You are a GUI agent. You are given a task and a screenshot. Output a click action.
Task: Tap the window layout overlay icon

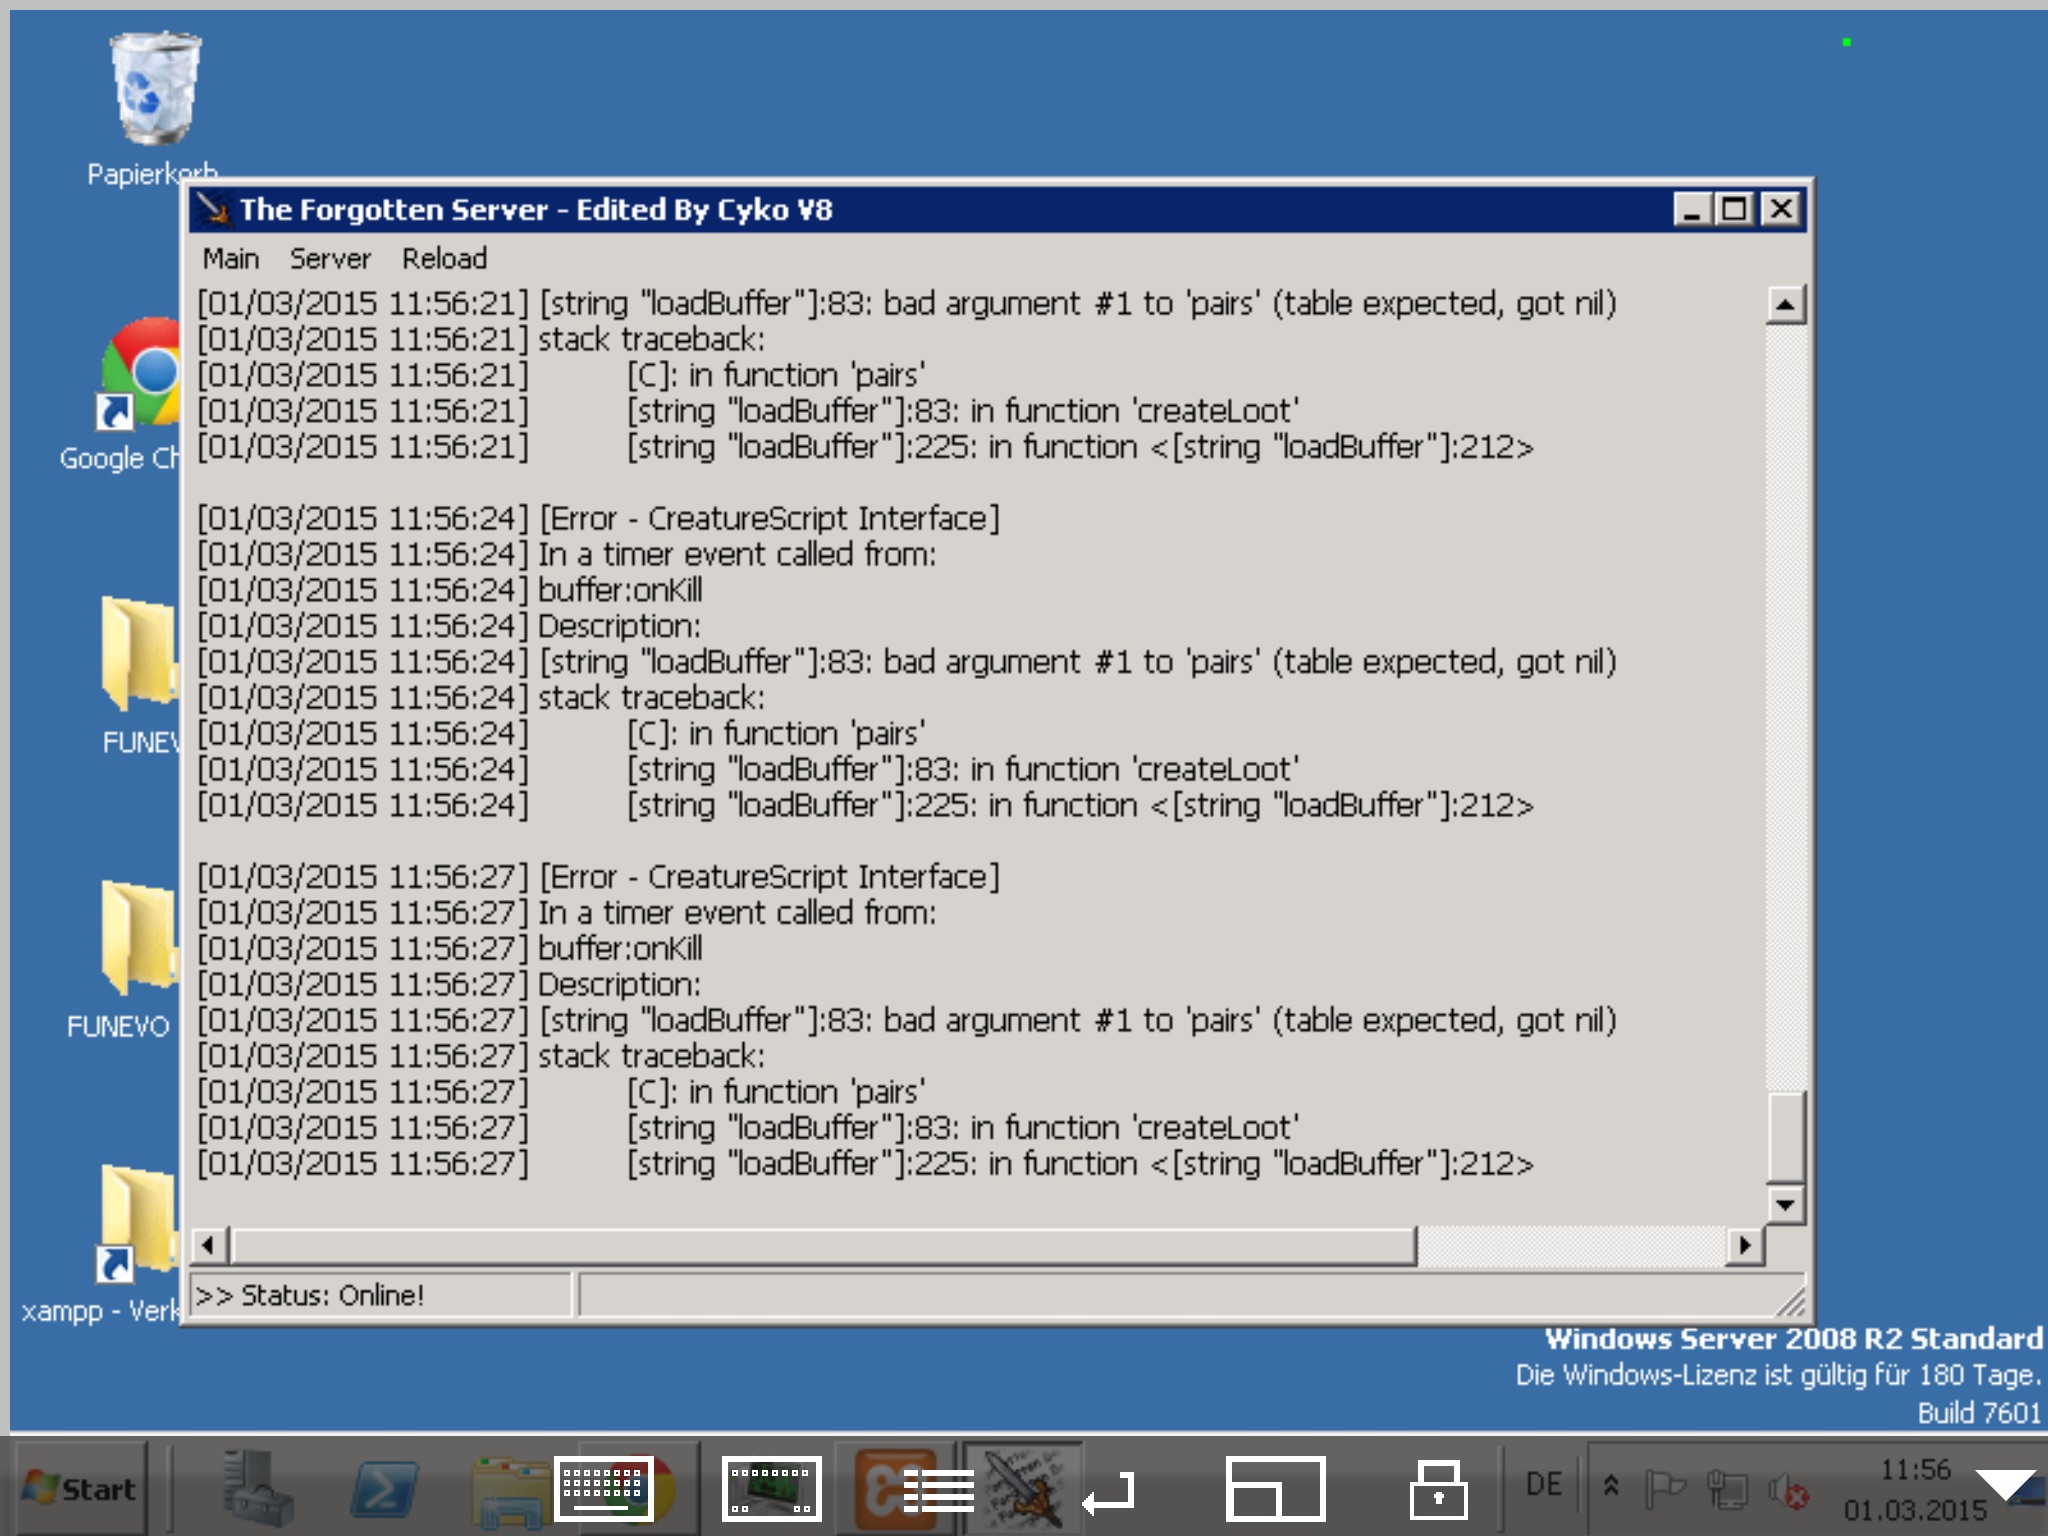point(1275,1489)
